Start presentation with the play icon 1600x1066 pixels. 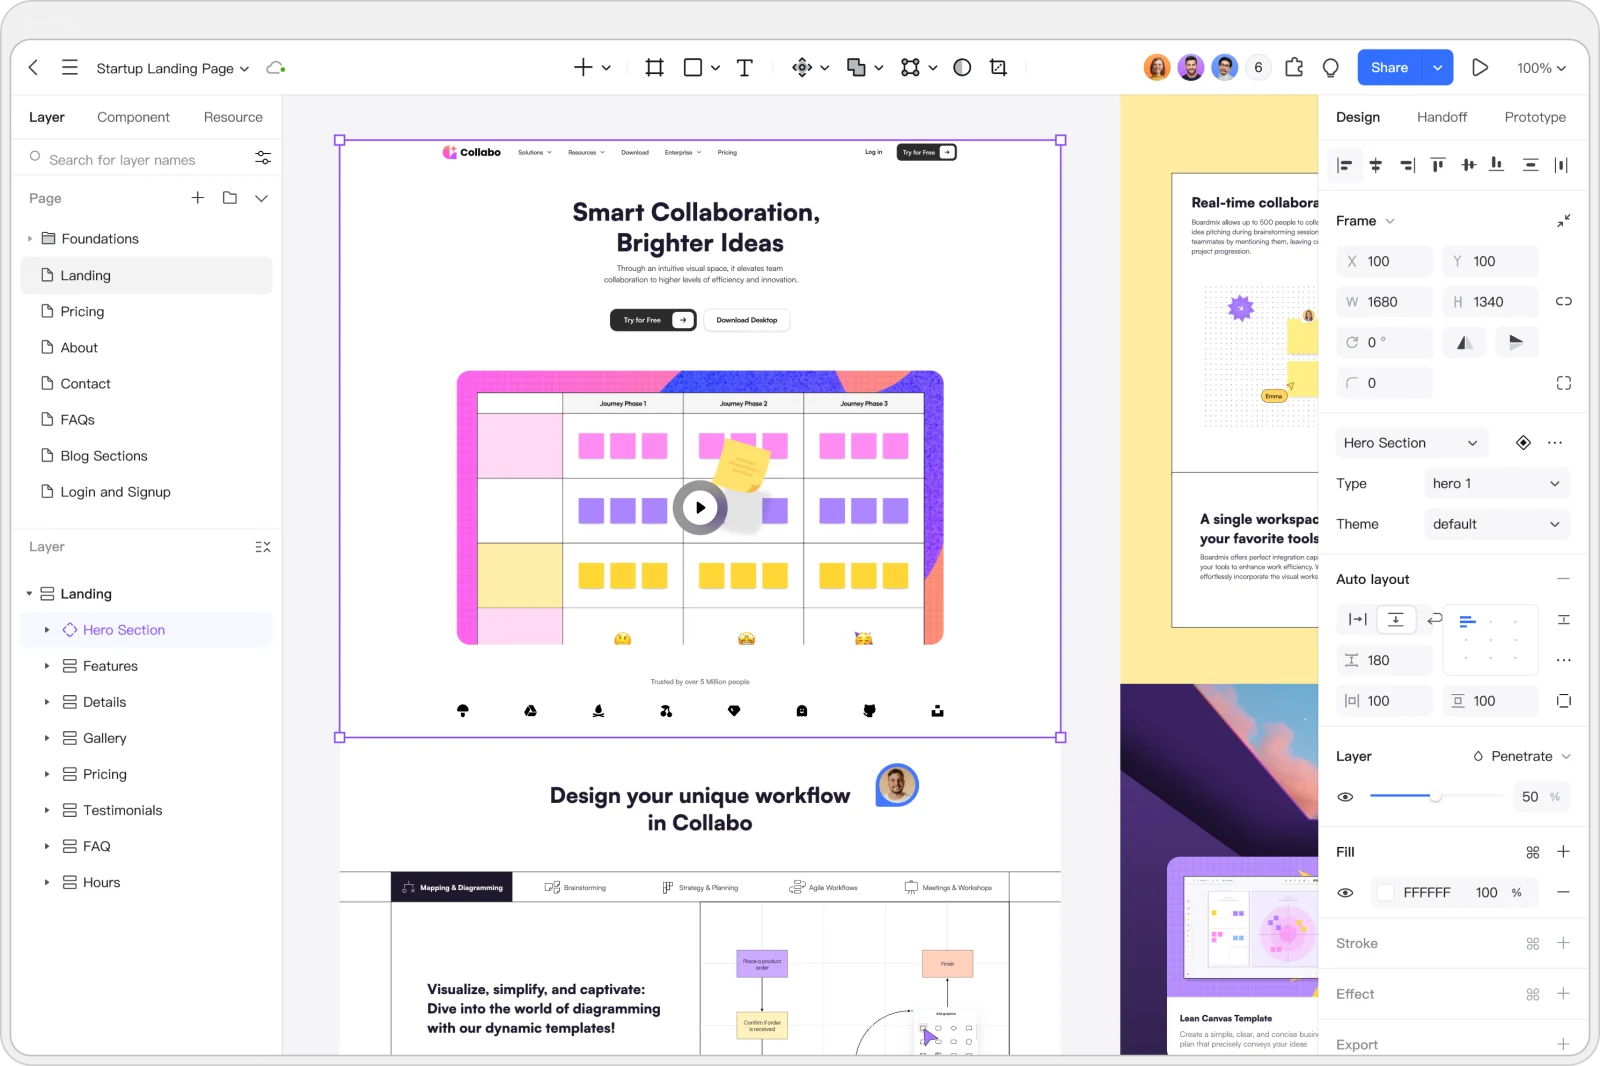1480,67
